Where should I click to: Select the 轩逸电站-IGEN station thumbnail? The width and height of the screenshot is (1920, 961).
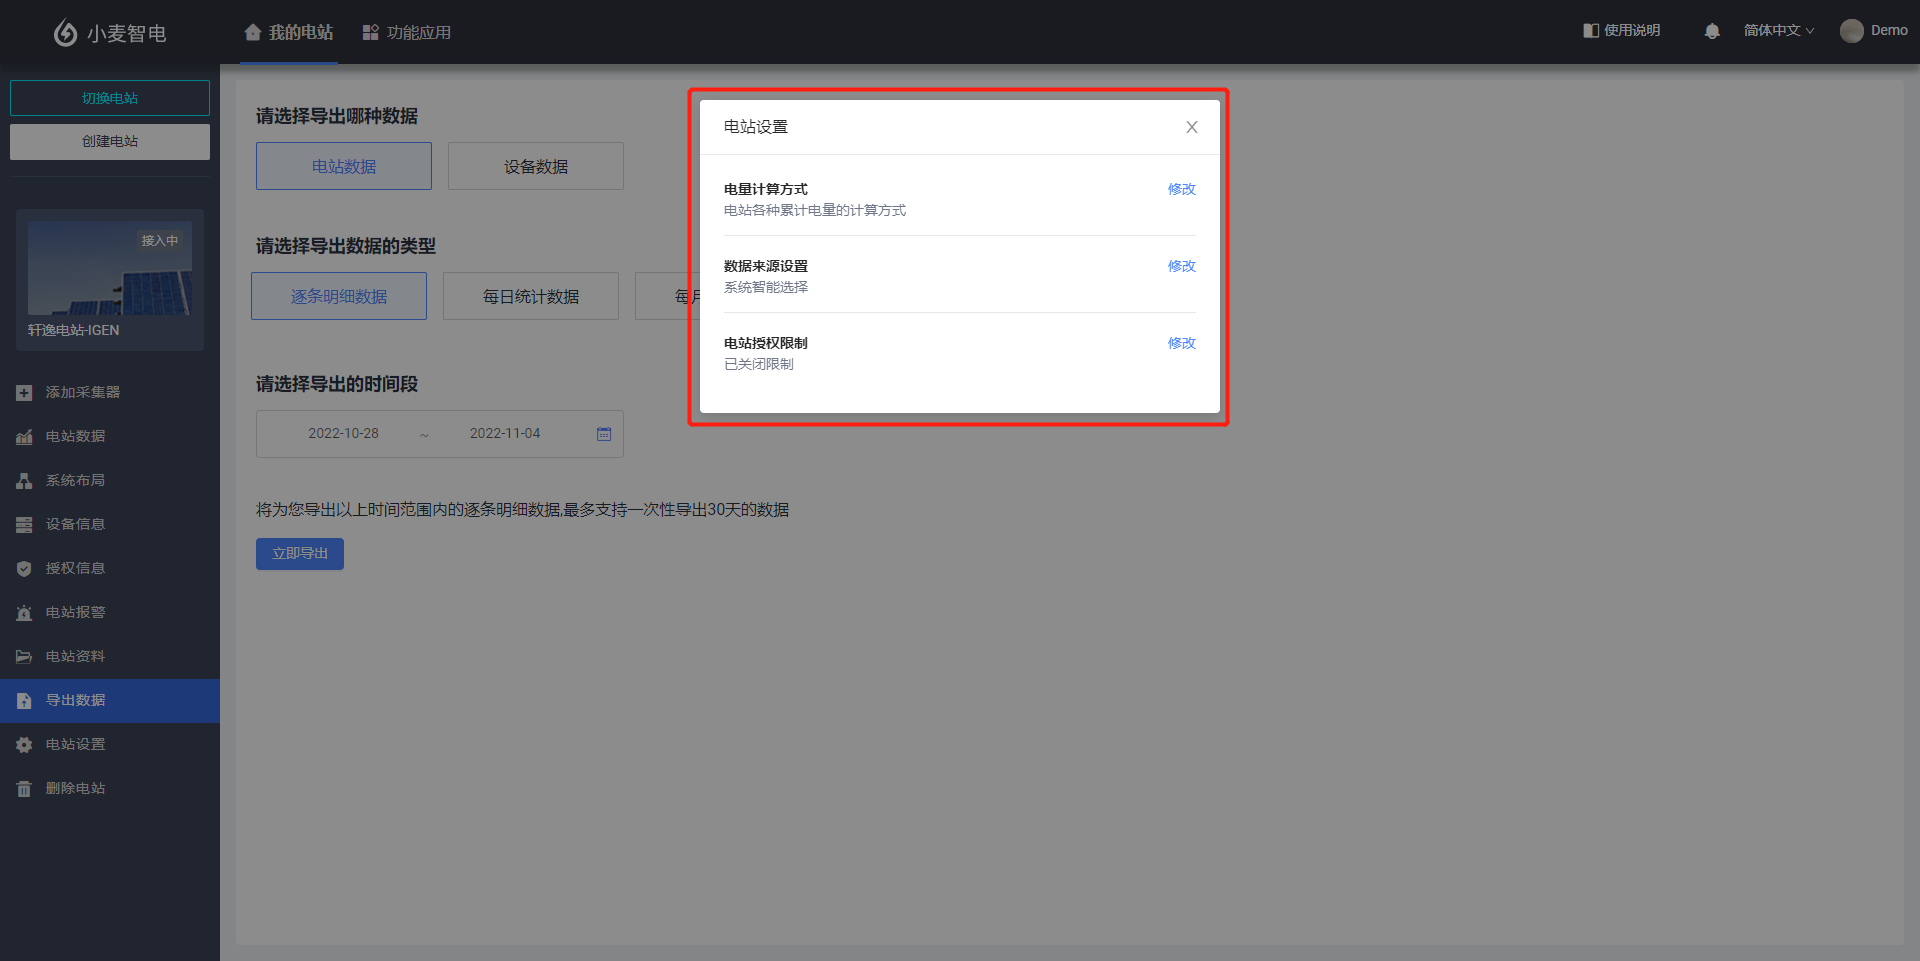[x=110, y=279]
